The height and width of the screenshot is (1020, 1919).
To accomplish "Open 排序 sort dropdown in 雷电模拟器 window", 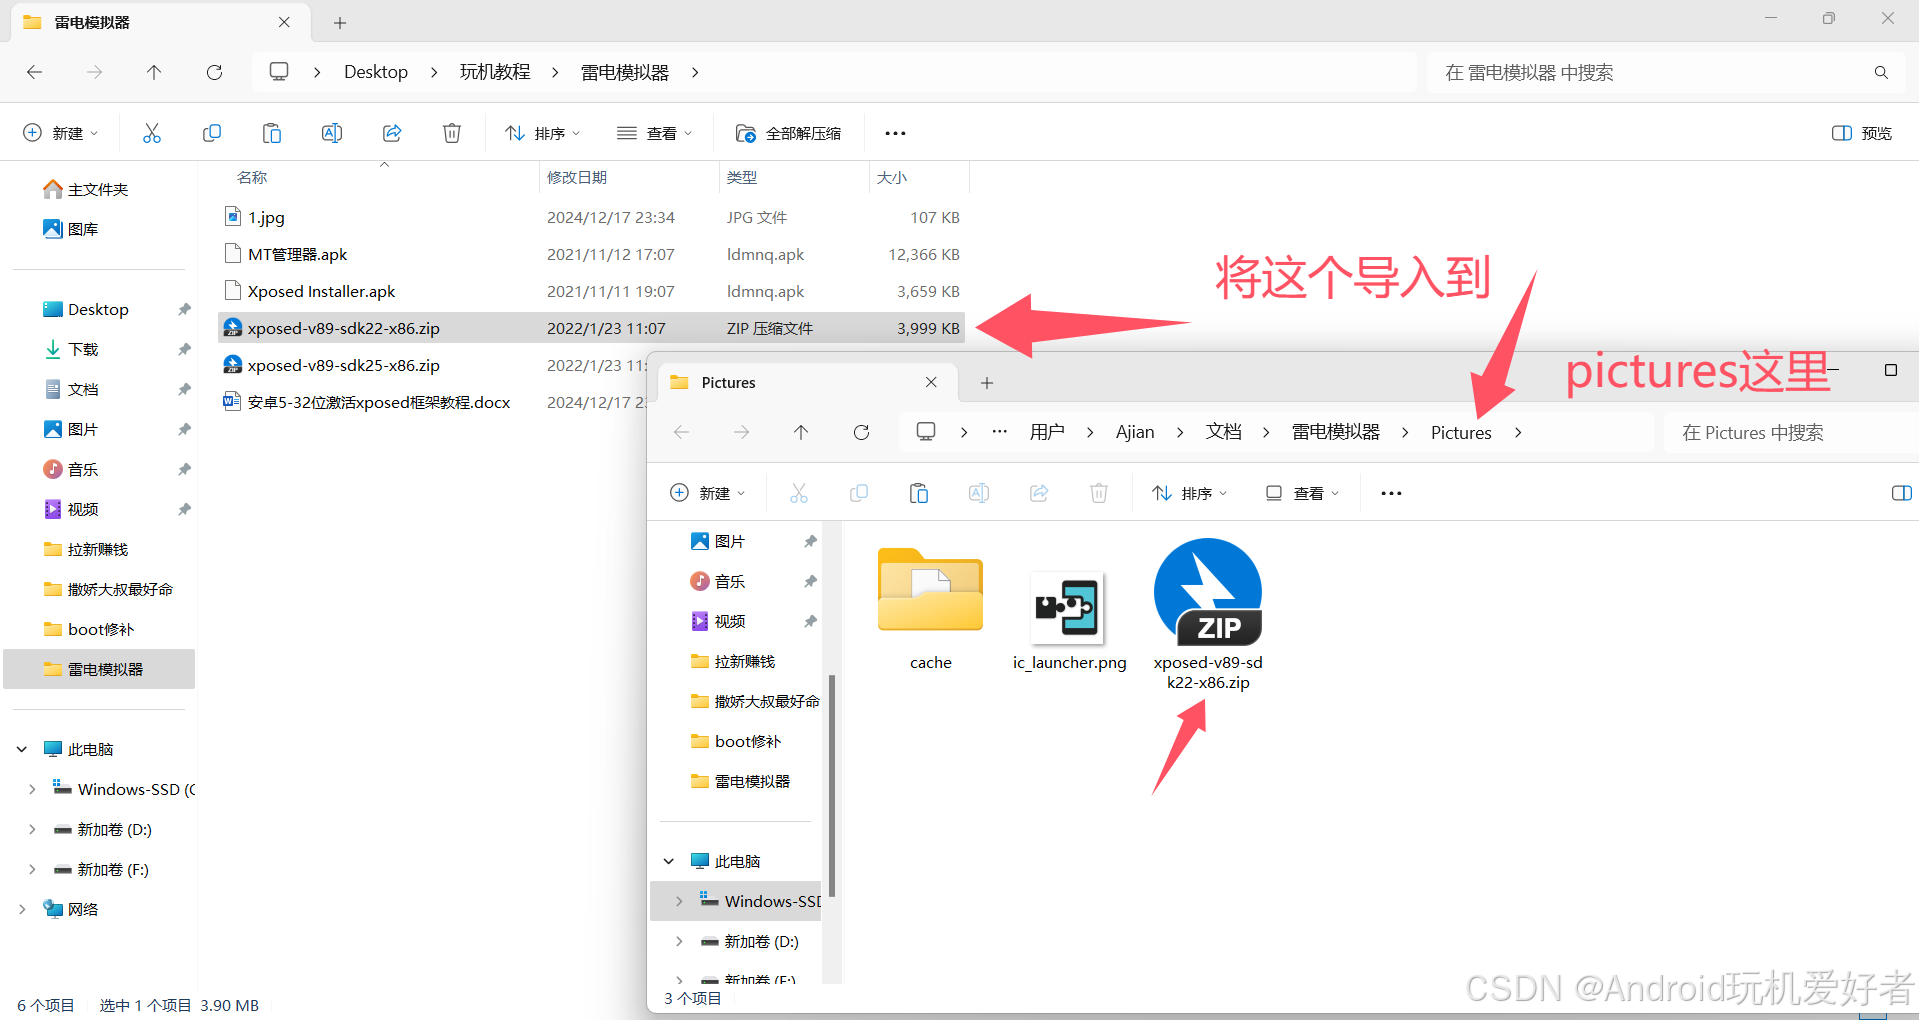I will click(x=543, y=133).
